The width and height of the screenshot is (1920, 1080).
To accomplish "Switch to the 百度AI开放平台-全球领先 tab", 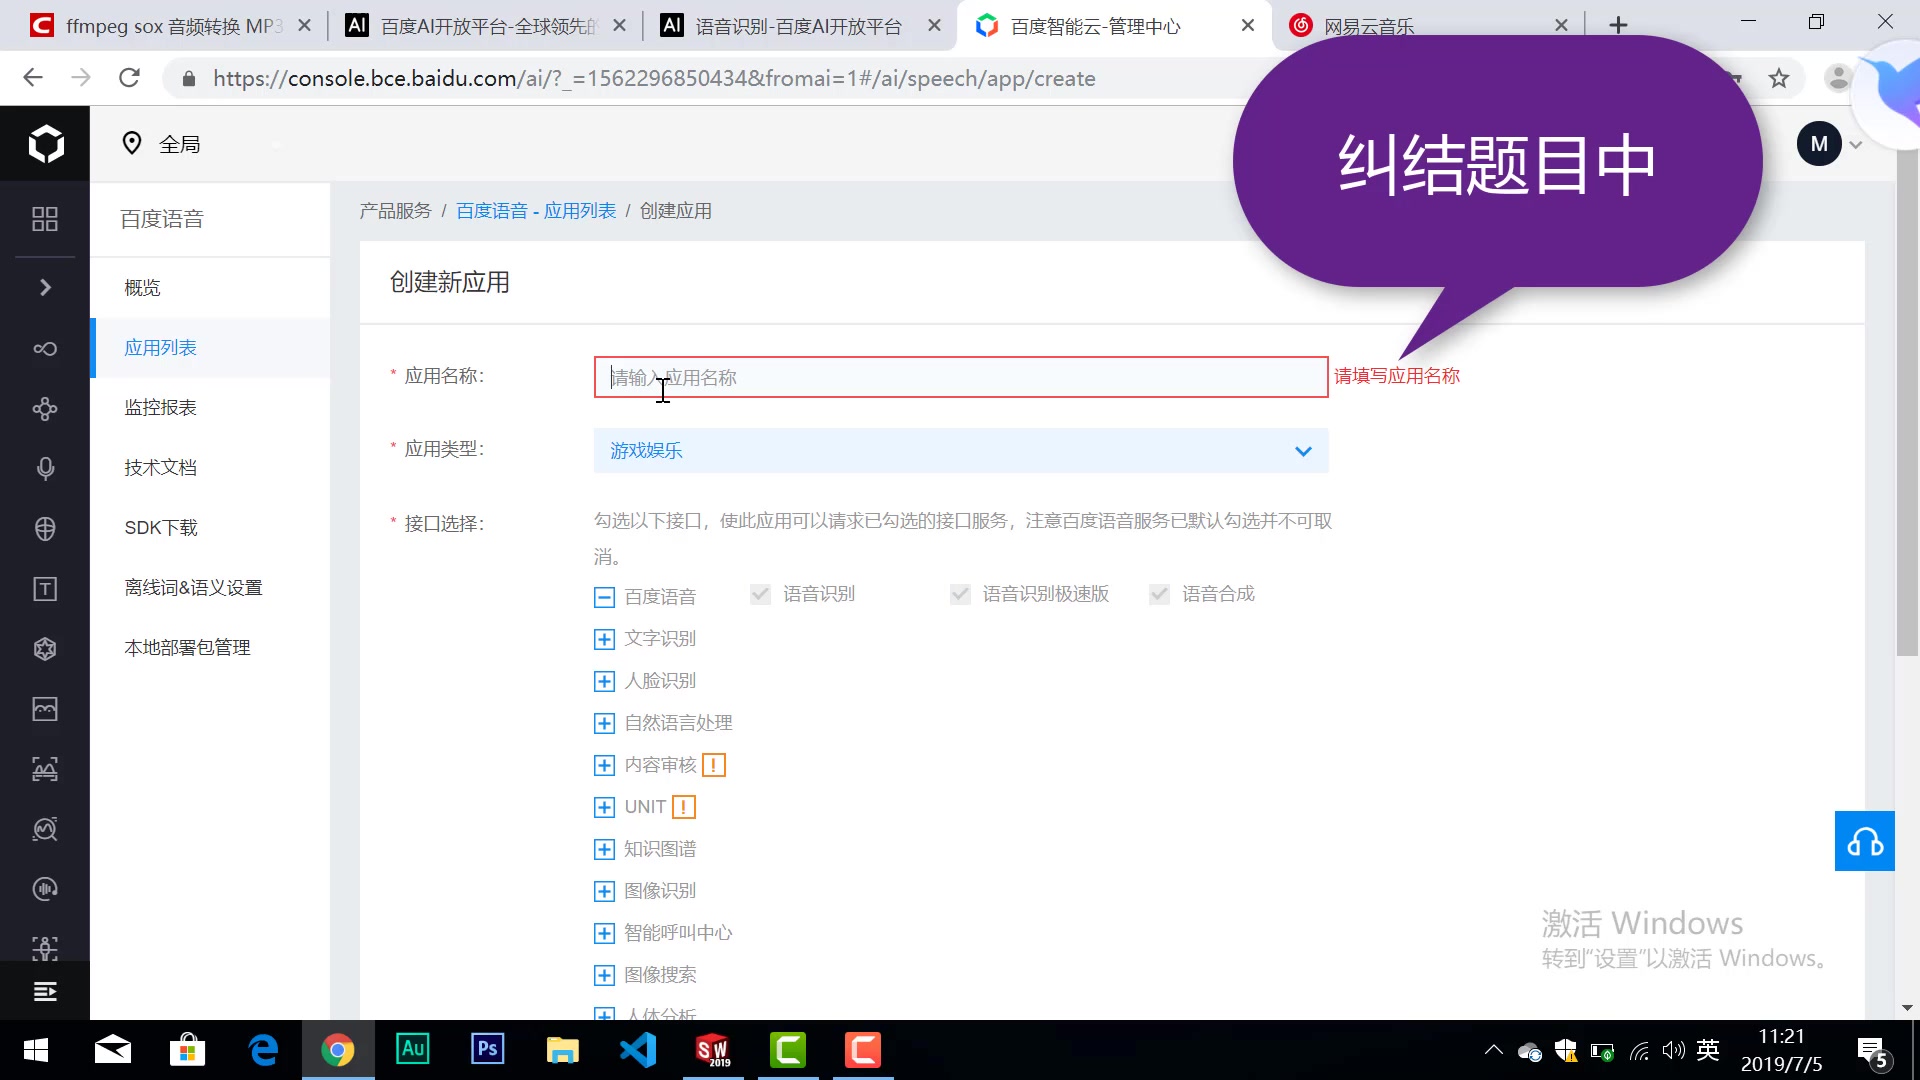I will pyautogui.click(x=485, y=26).
